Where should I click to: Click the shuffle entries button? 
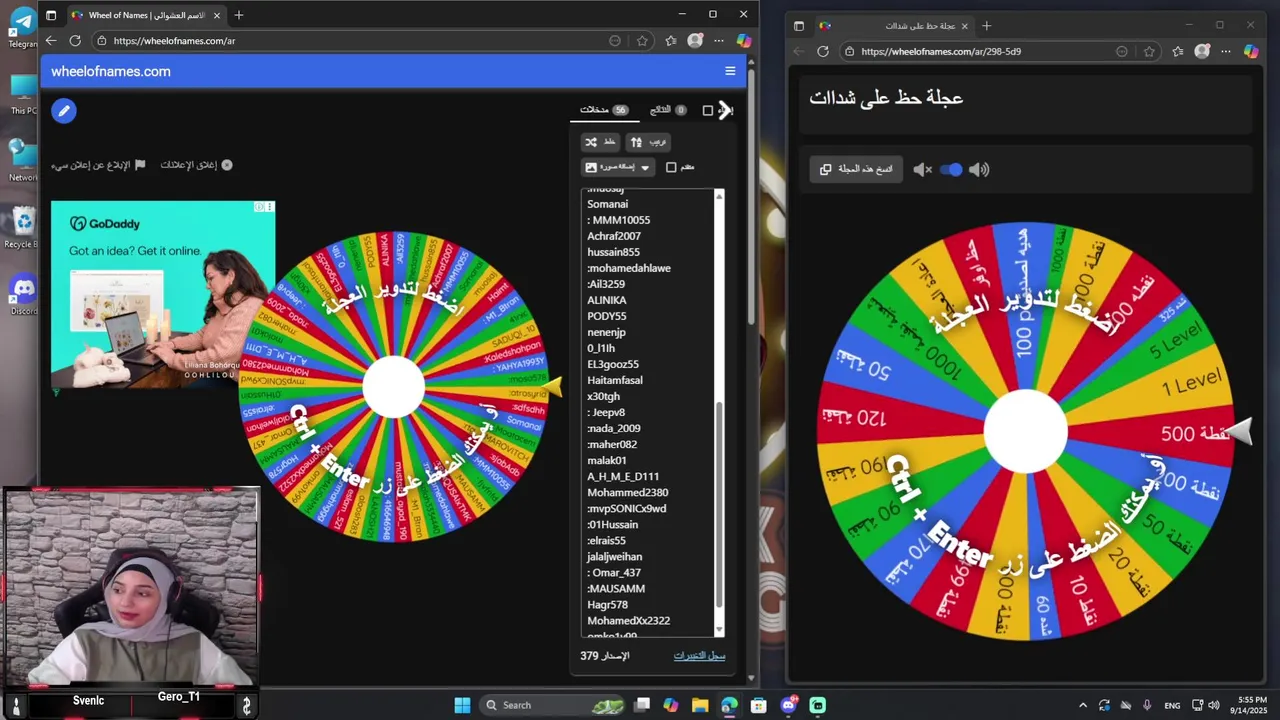pyautogui.click(x=600, y=142)
